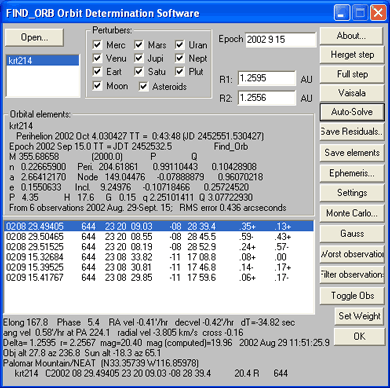Image resolution: width=390 pixels, height=388 pixels.
Task: Select observation row 0208 29.50465
Action: 159,237
